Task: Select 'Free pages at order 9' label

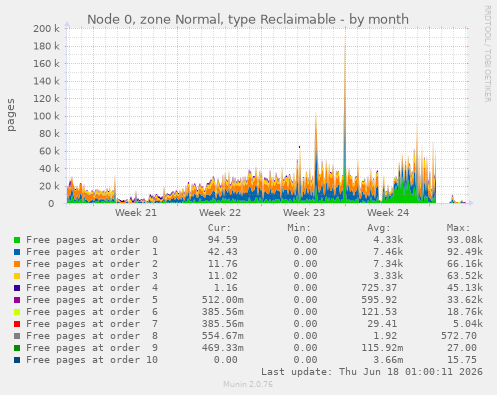Action: 92,348
